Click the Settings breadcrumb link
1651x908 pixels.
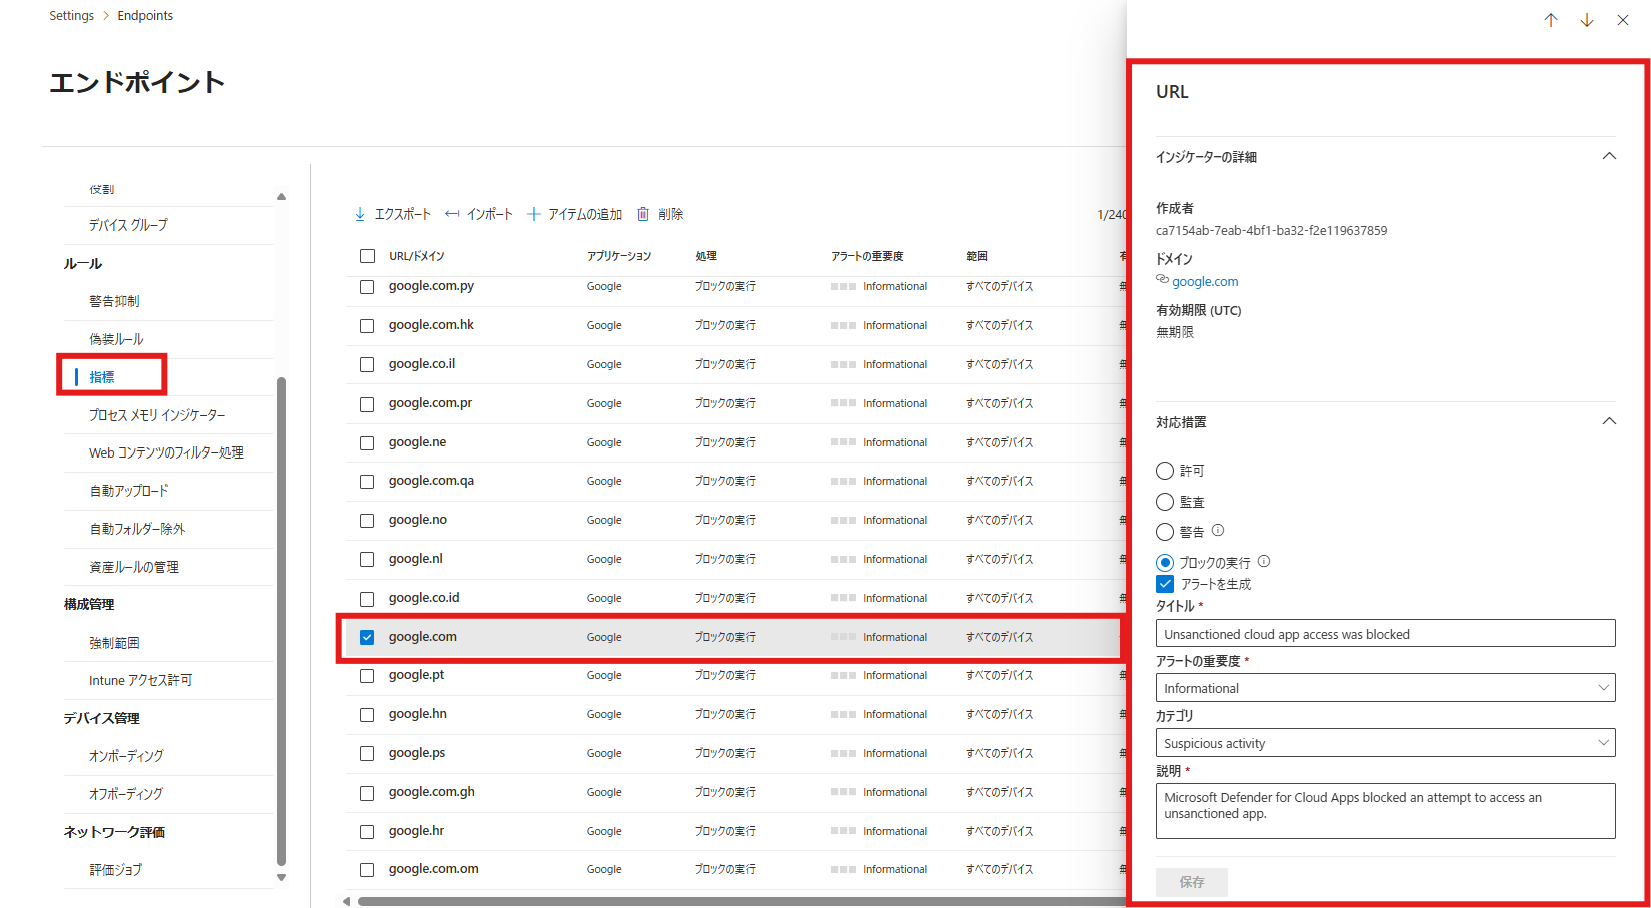[x=72, y=16]
